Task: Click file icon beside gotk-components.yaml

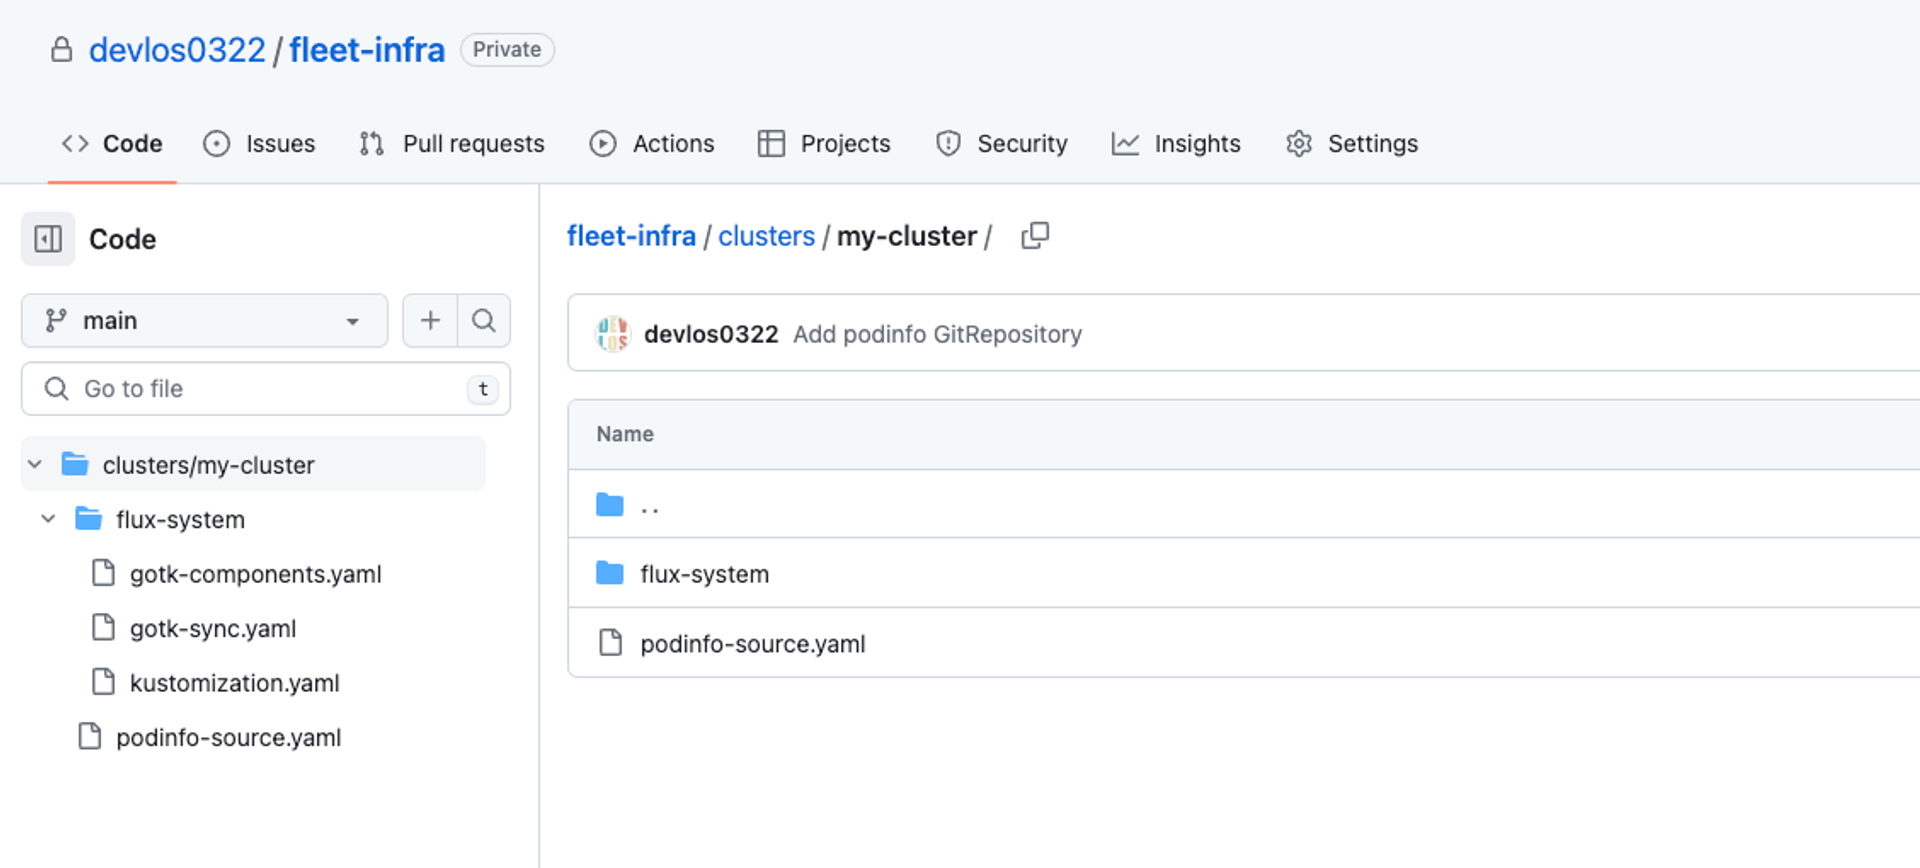Action: click(x=103, y=573)
